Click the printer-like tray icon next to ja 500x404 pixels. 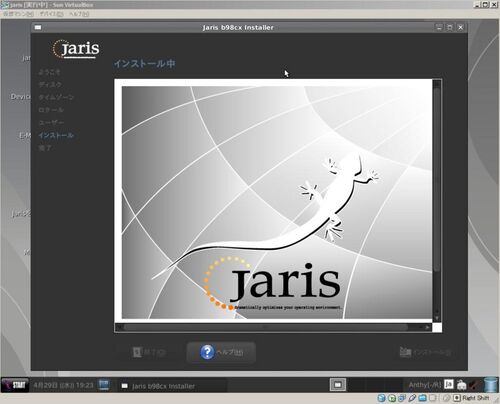pos(462,385)
